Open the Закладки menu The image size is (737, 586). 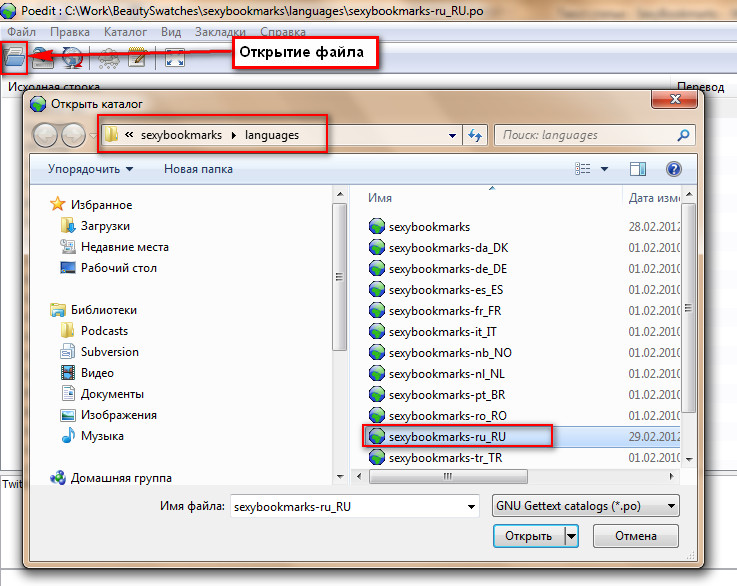click(220, 32)
